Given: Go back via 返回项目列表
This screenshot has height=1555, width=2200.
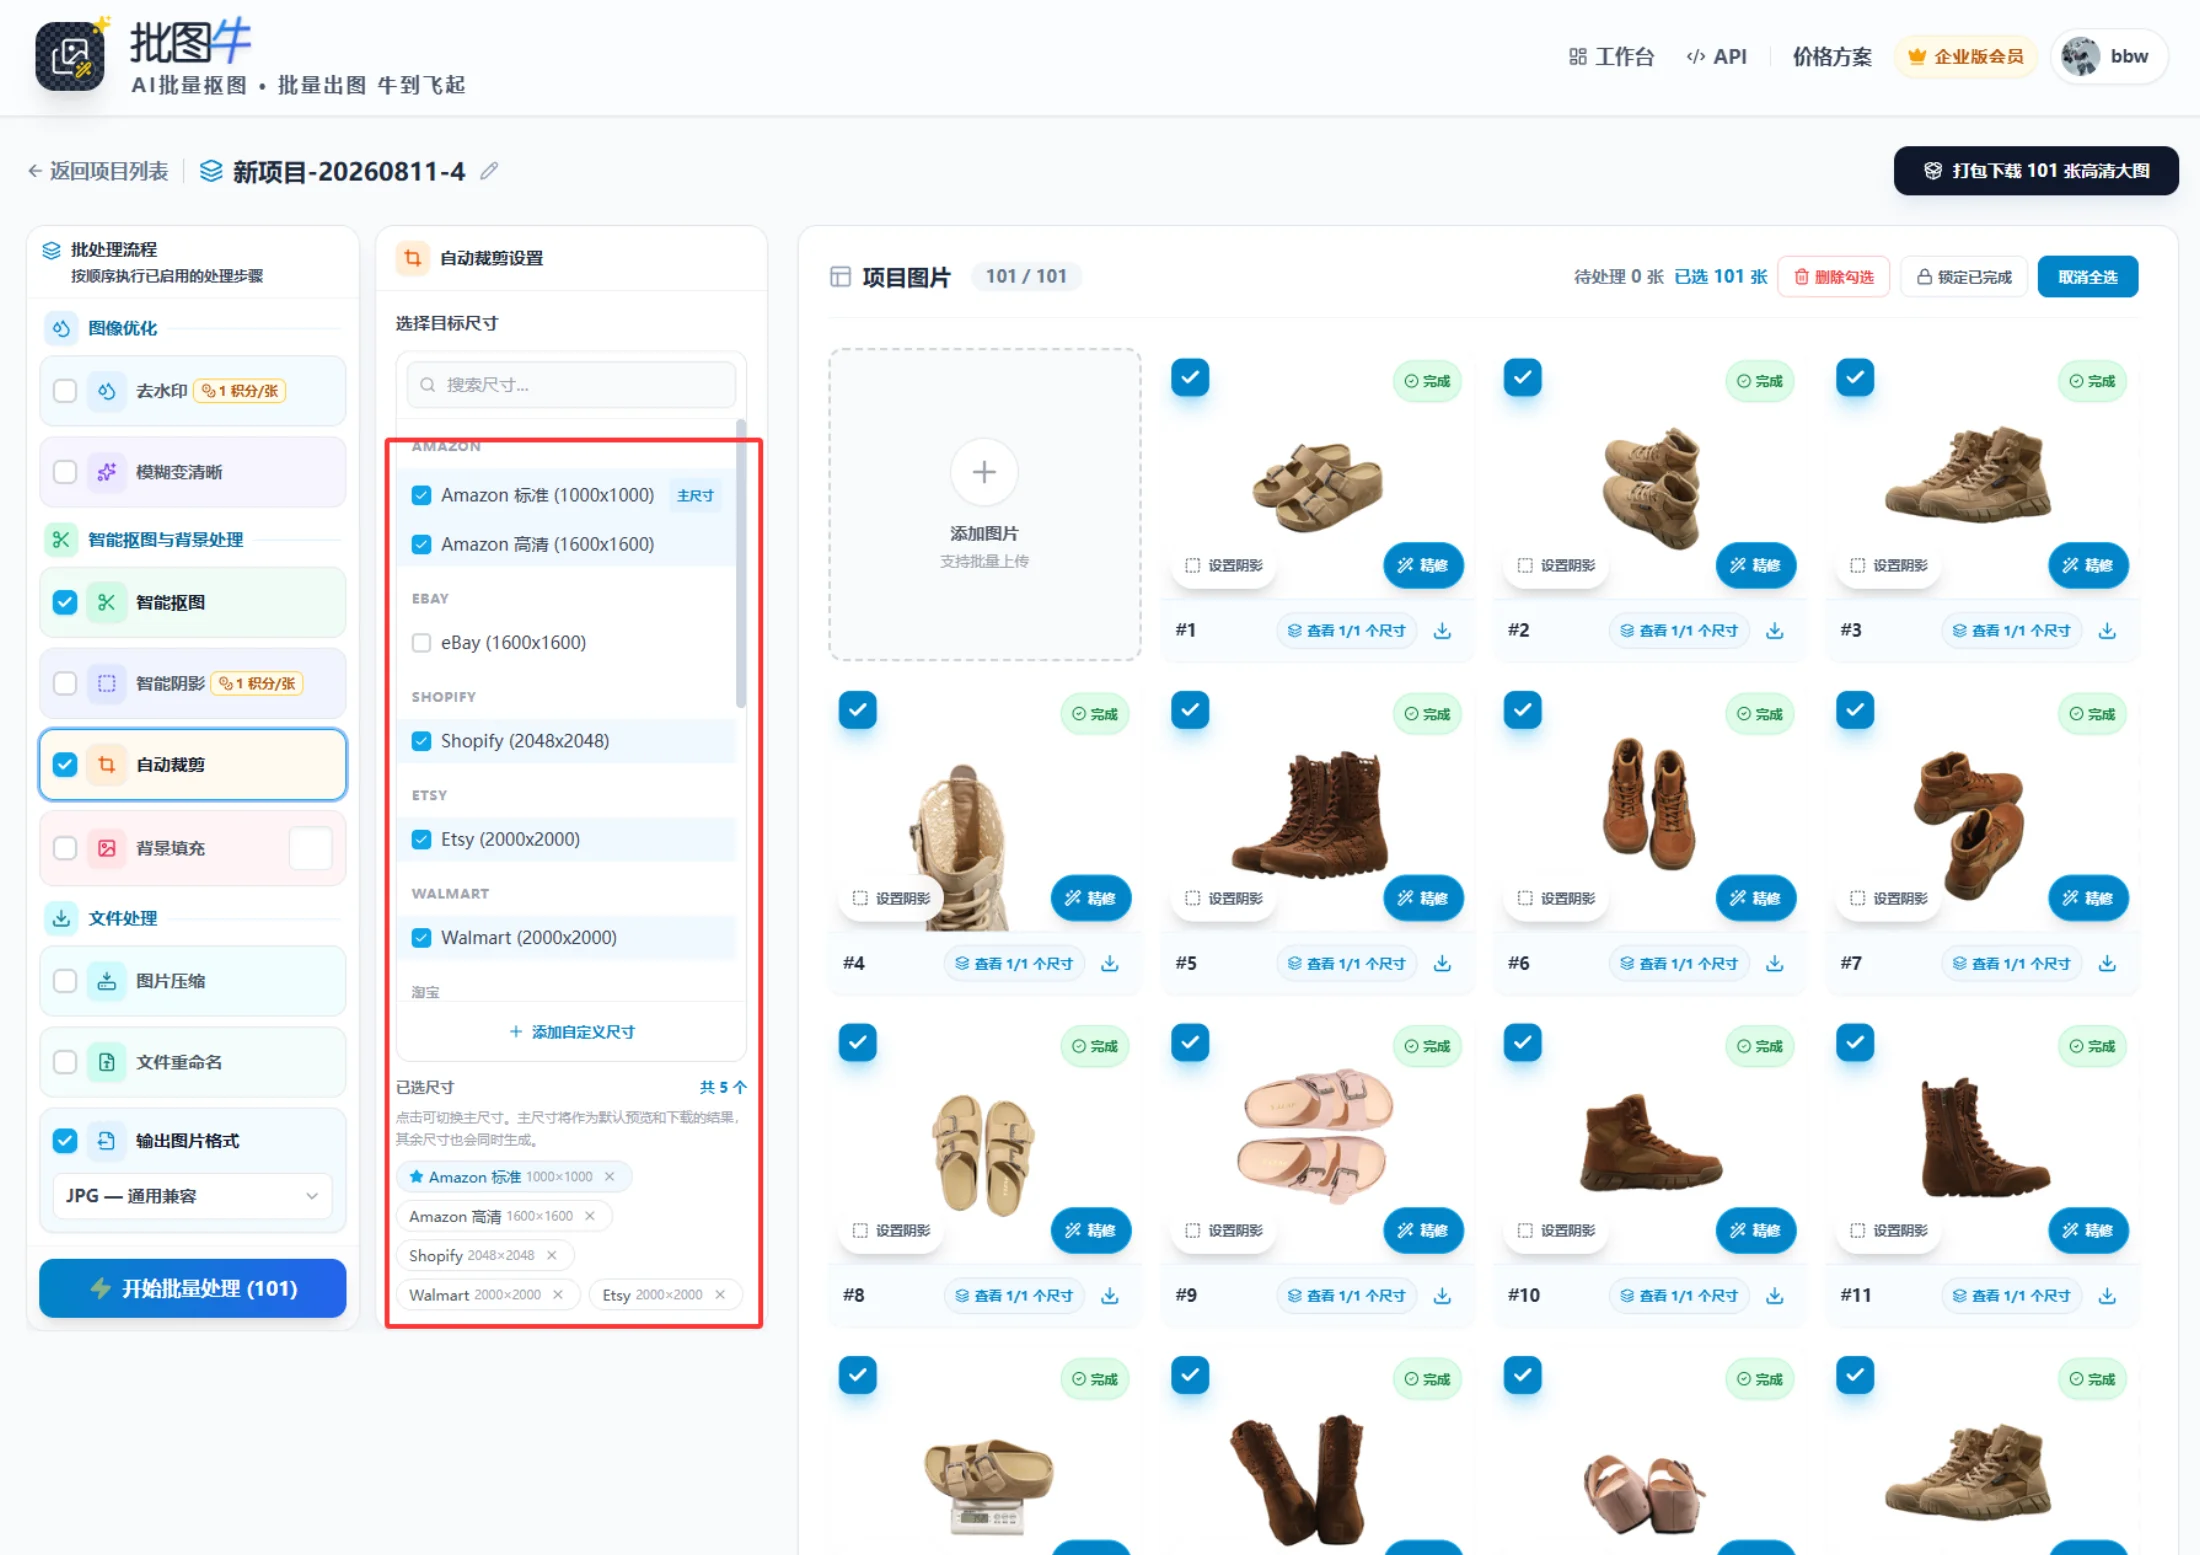Looking at the screenshot, I should tap(98, 171).
